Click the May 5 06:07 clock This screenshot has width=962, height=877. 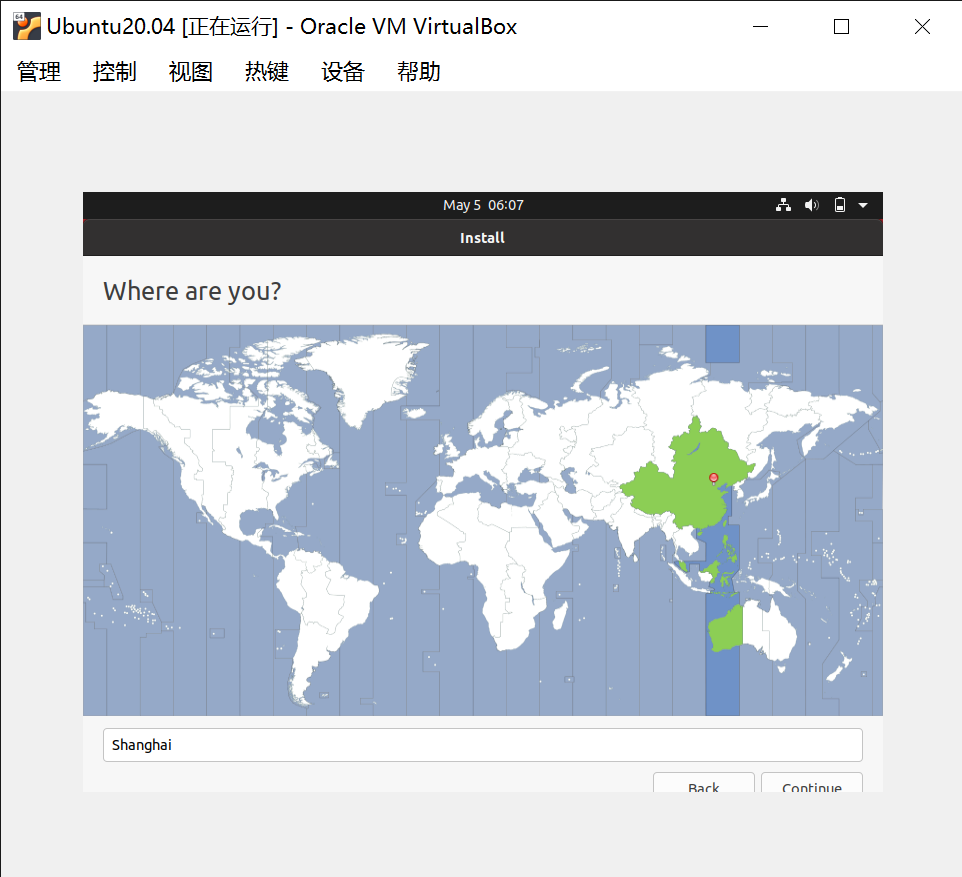coord(483,205)
